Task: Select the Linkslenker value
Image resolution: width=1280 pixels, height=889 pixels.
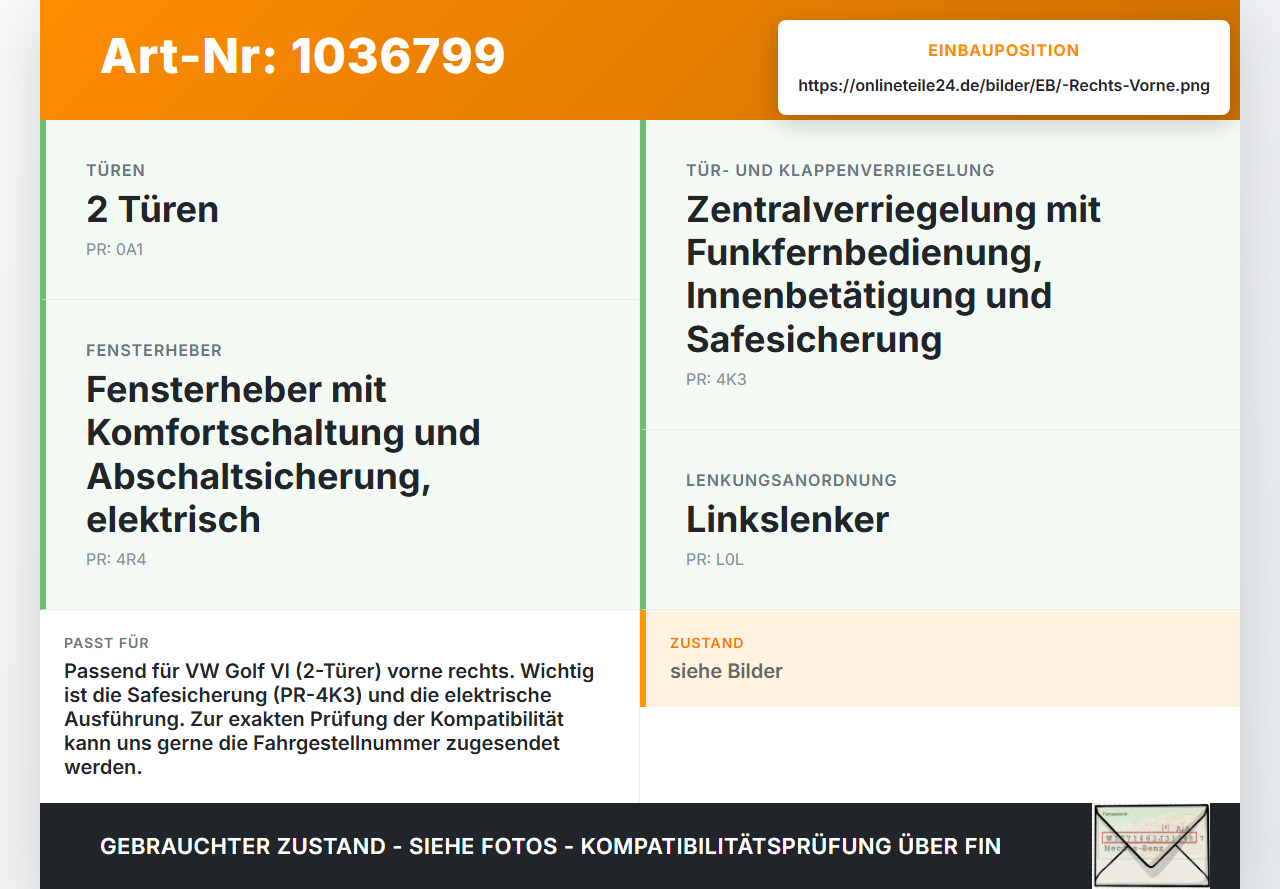Action: coord(787,519)
